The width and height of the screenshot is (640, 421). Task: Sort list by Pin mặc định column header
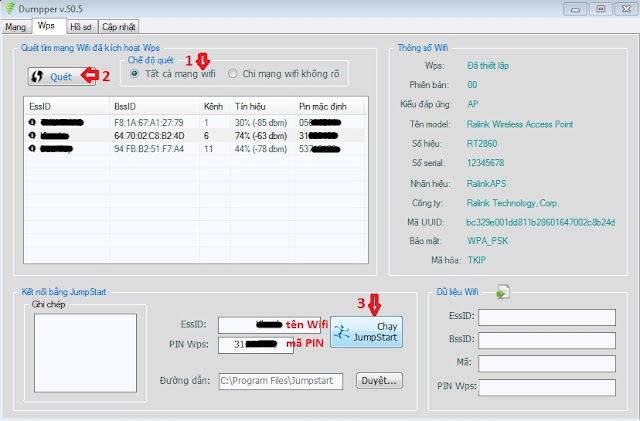point(329,107)
